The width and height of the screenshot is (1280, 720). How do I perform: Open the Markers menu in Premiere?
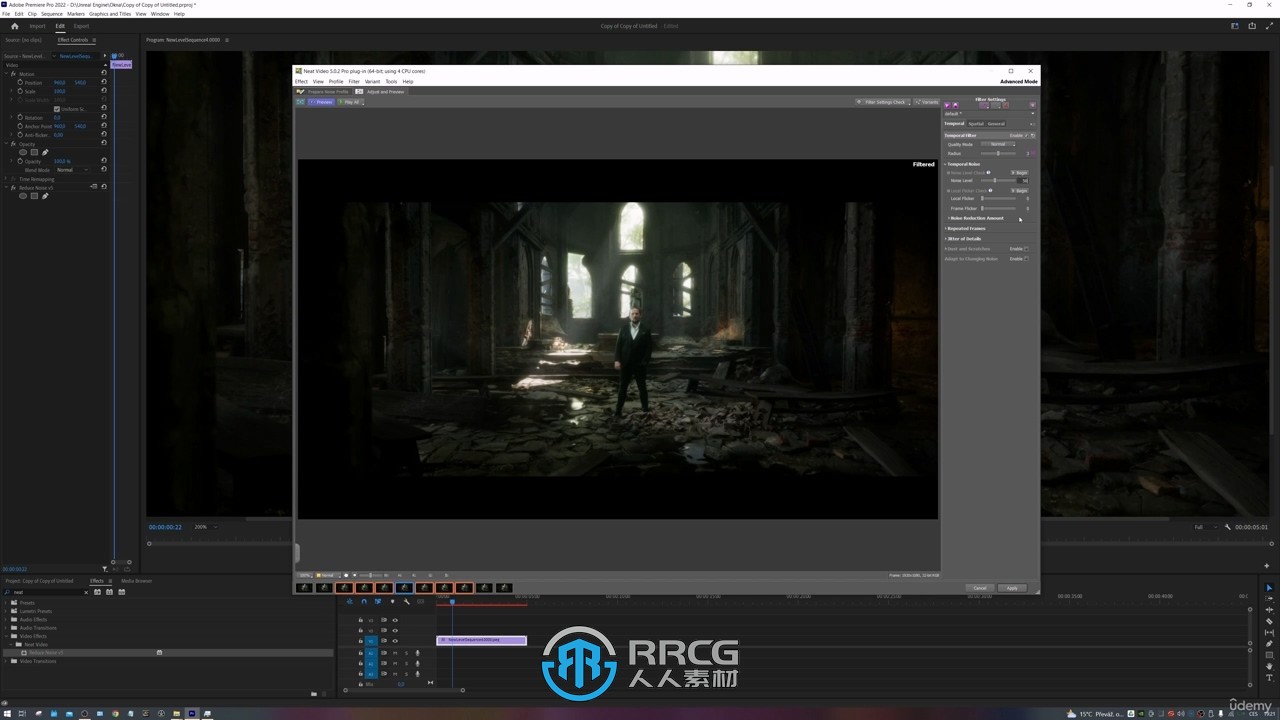(x=76, y=14)
